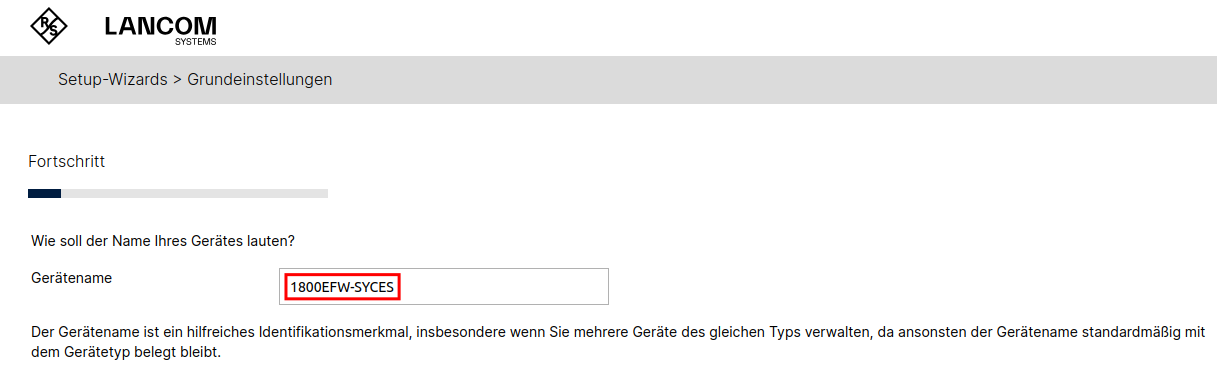Click the Fortschritt heading

[x=66, y=161]
